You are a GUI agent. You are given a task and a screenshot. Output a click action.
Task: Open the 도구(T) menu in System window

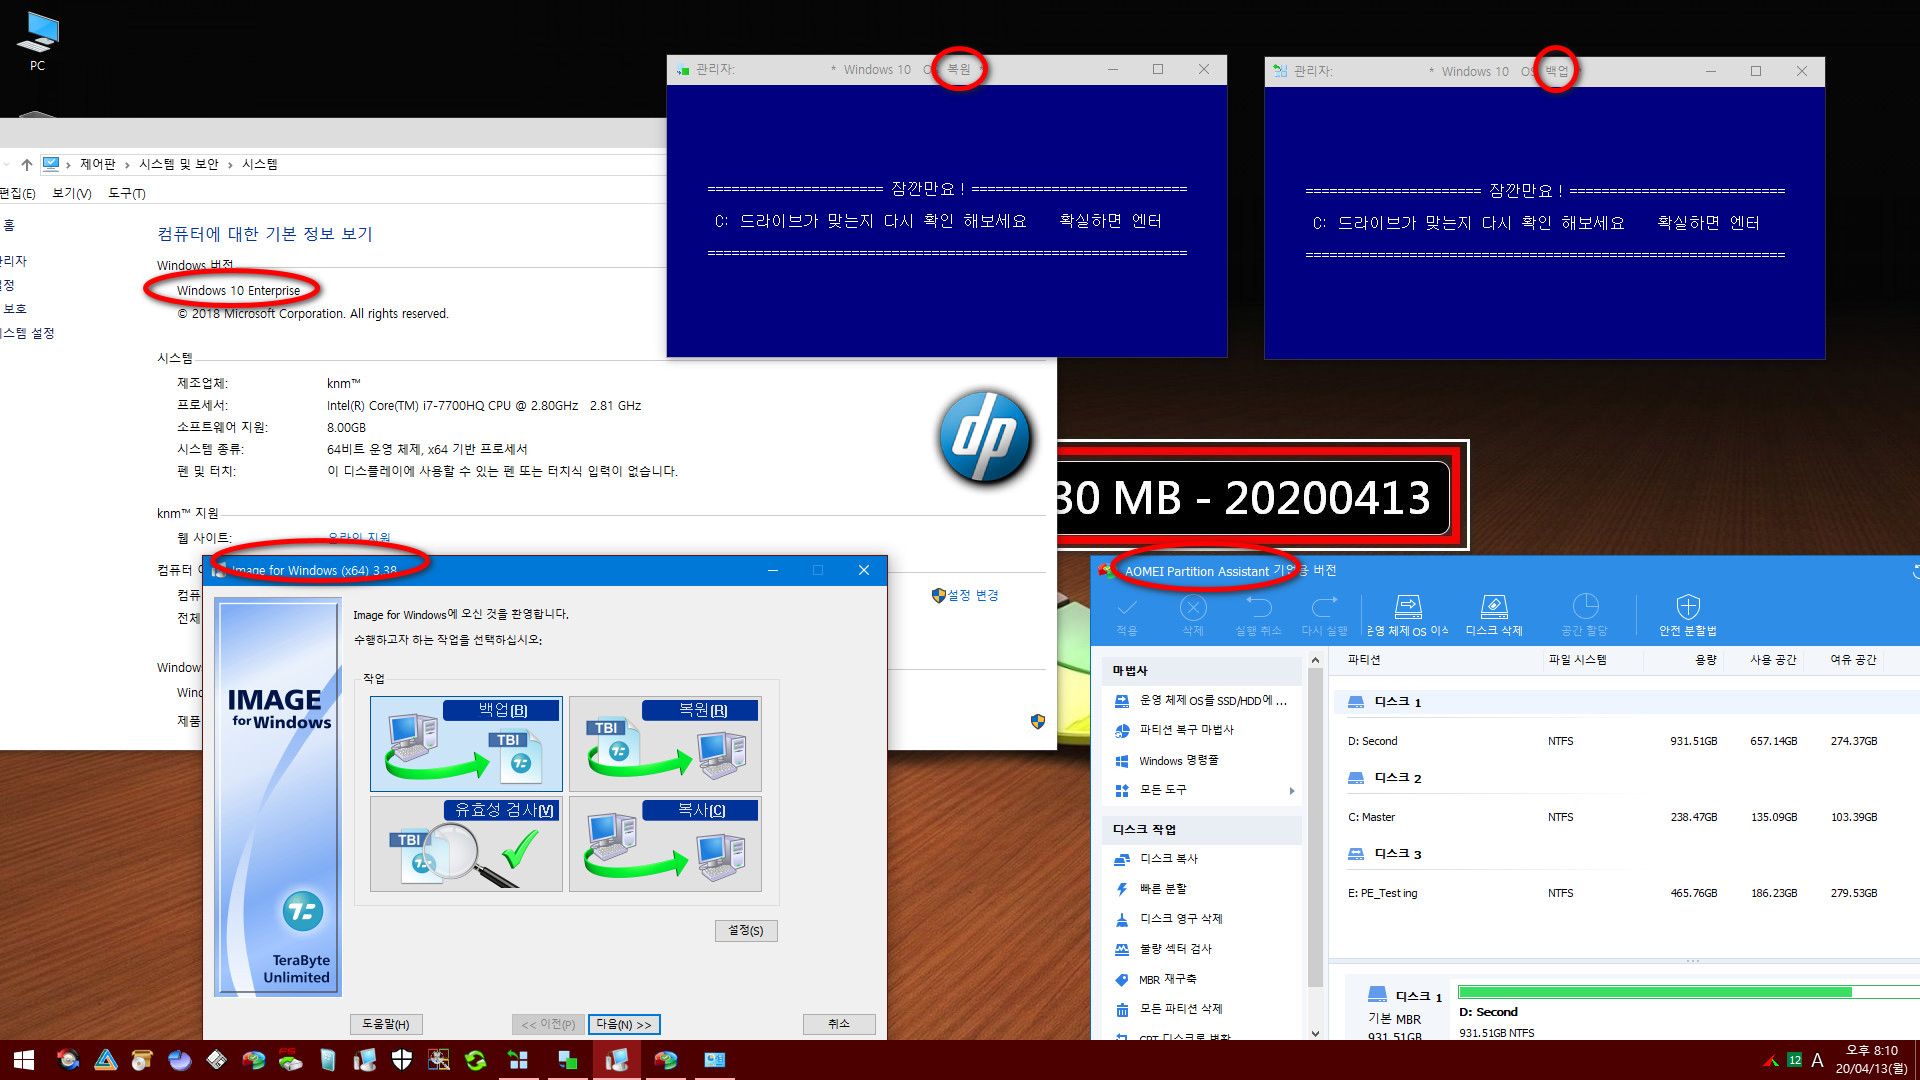127,194
